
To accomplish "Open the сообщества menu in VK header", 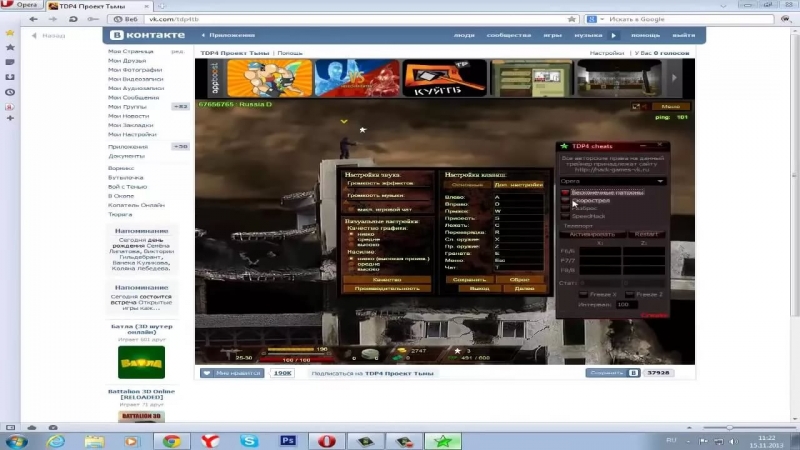I will [509, 35].
